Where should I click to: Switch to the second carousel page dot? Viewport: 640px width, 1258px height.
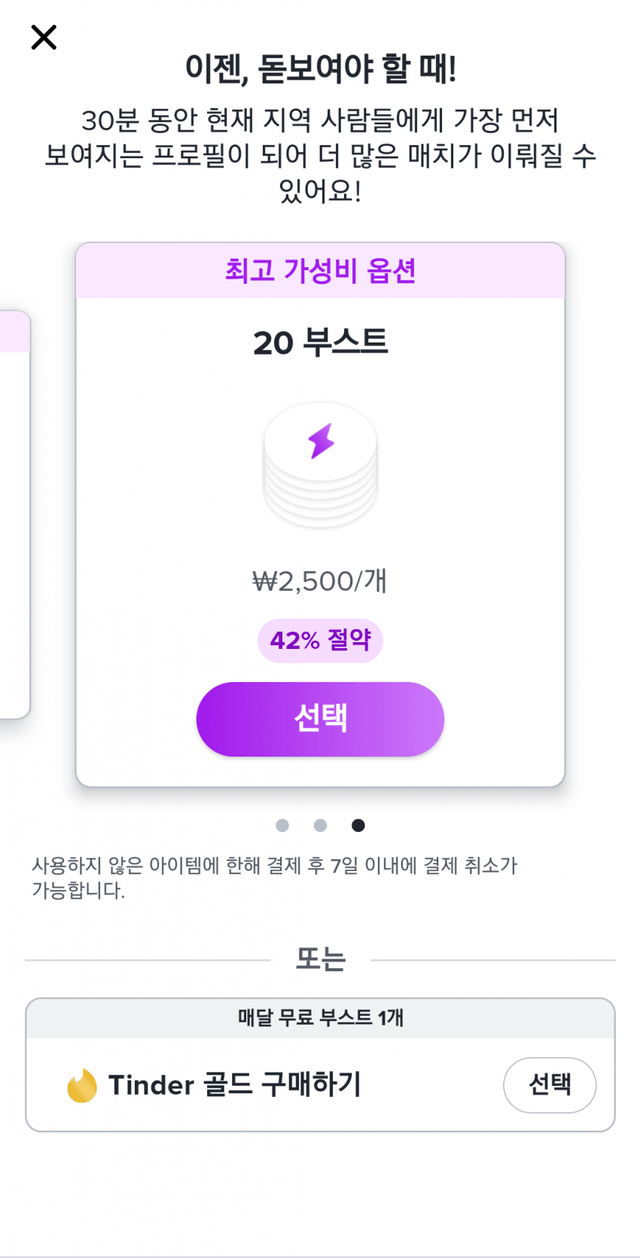(x=320, y=825)
